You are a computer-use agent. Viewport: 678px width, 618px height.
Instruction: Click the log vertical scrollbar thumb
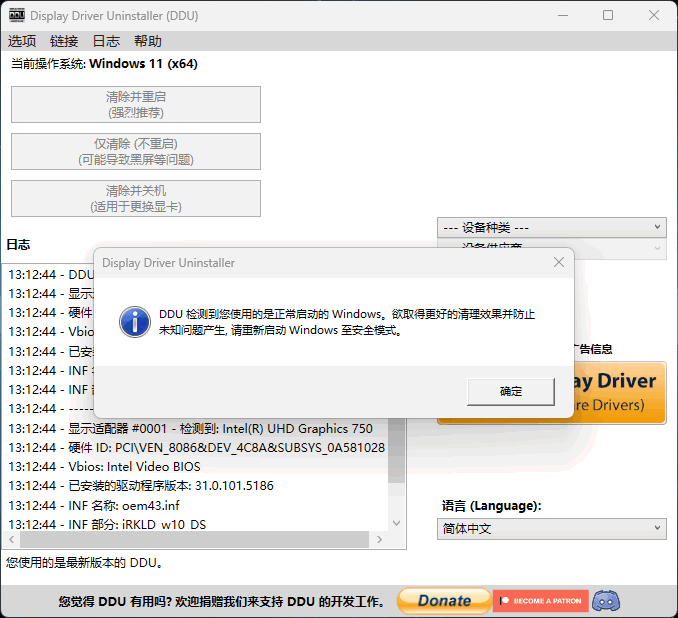(x=397, y=450)
